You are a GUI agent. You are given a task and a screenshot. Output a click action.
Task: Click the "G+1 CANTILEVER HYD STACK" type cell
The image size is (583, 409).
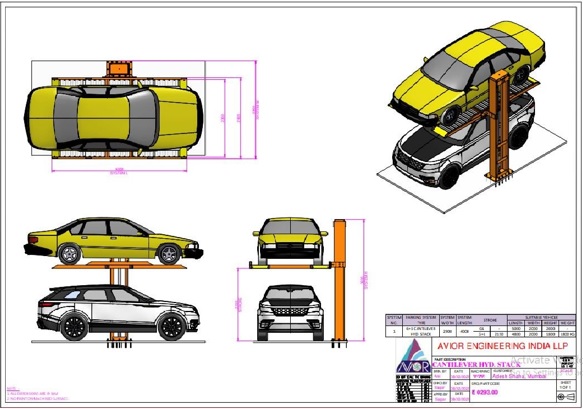pyautogui.click(x=421, y=331)
